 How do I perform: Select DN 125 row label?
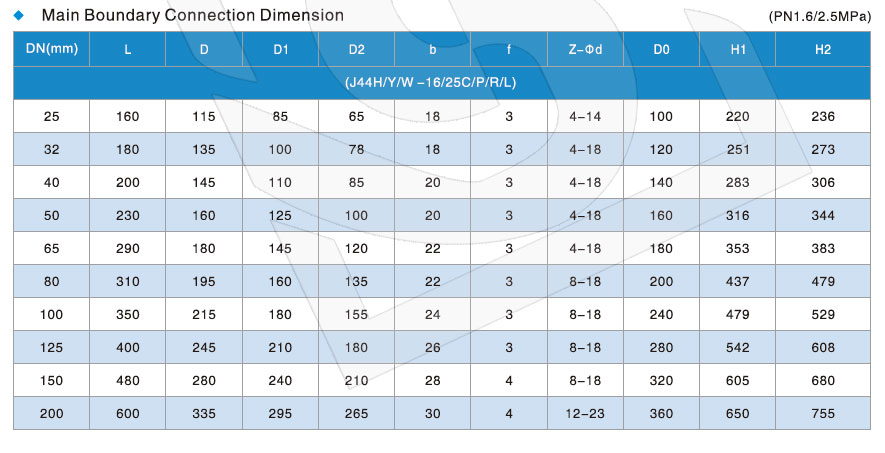pos(51,347)
